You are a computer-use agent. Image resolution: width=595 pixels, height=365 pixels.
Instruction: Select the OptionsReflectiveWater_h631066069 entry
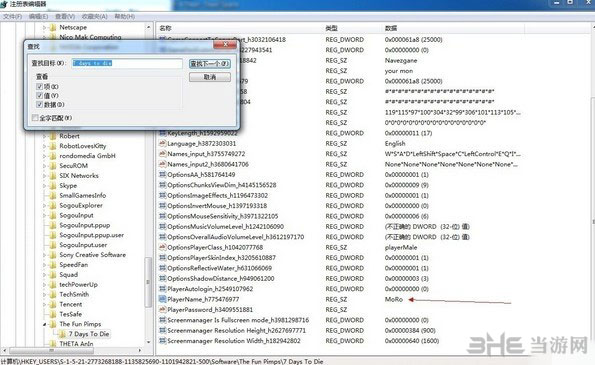[x=219, y=268]
